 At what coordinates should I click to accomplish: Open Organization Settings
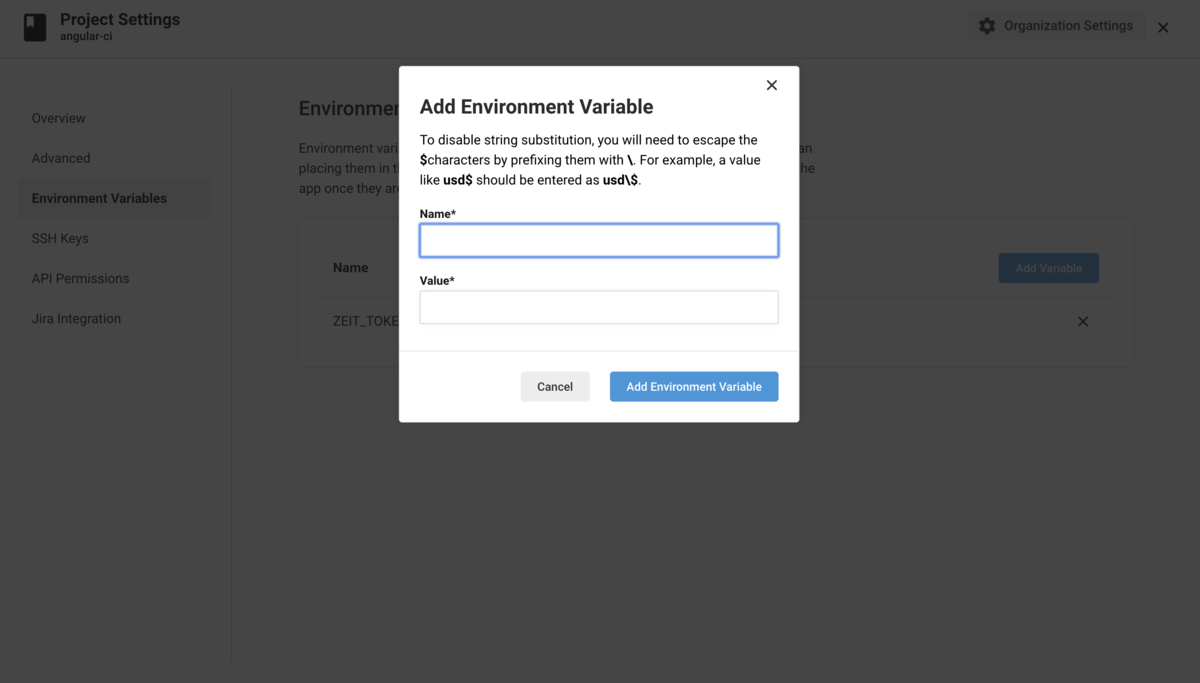point(1056,26)
